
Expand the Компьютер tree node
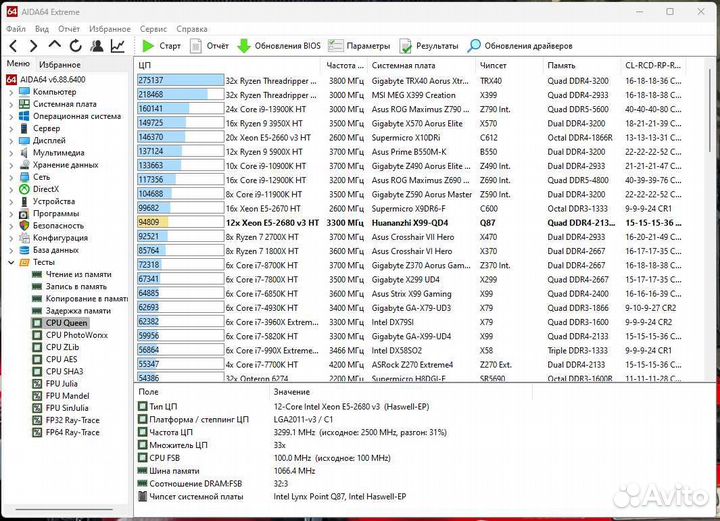coord(11,92)
